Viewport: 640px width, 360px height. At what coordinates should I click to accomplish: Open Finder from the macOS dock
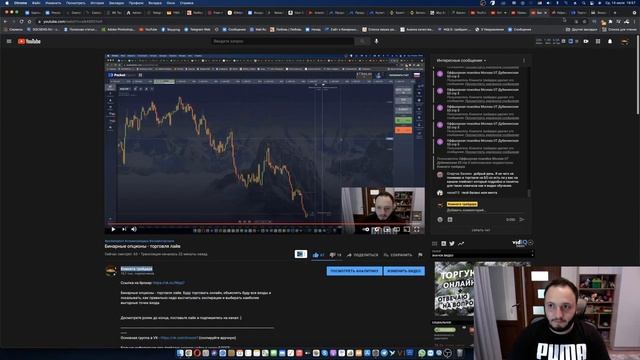(x=180, y=353)
